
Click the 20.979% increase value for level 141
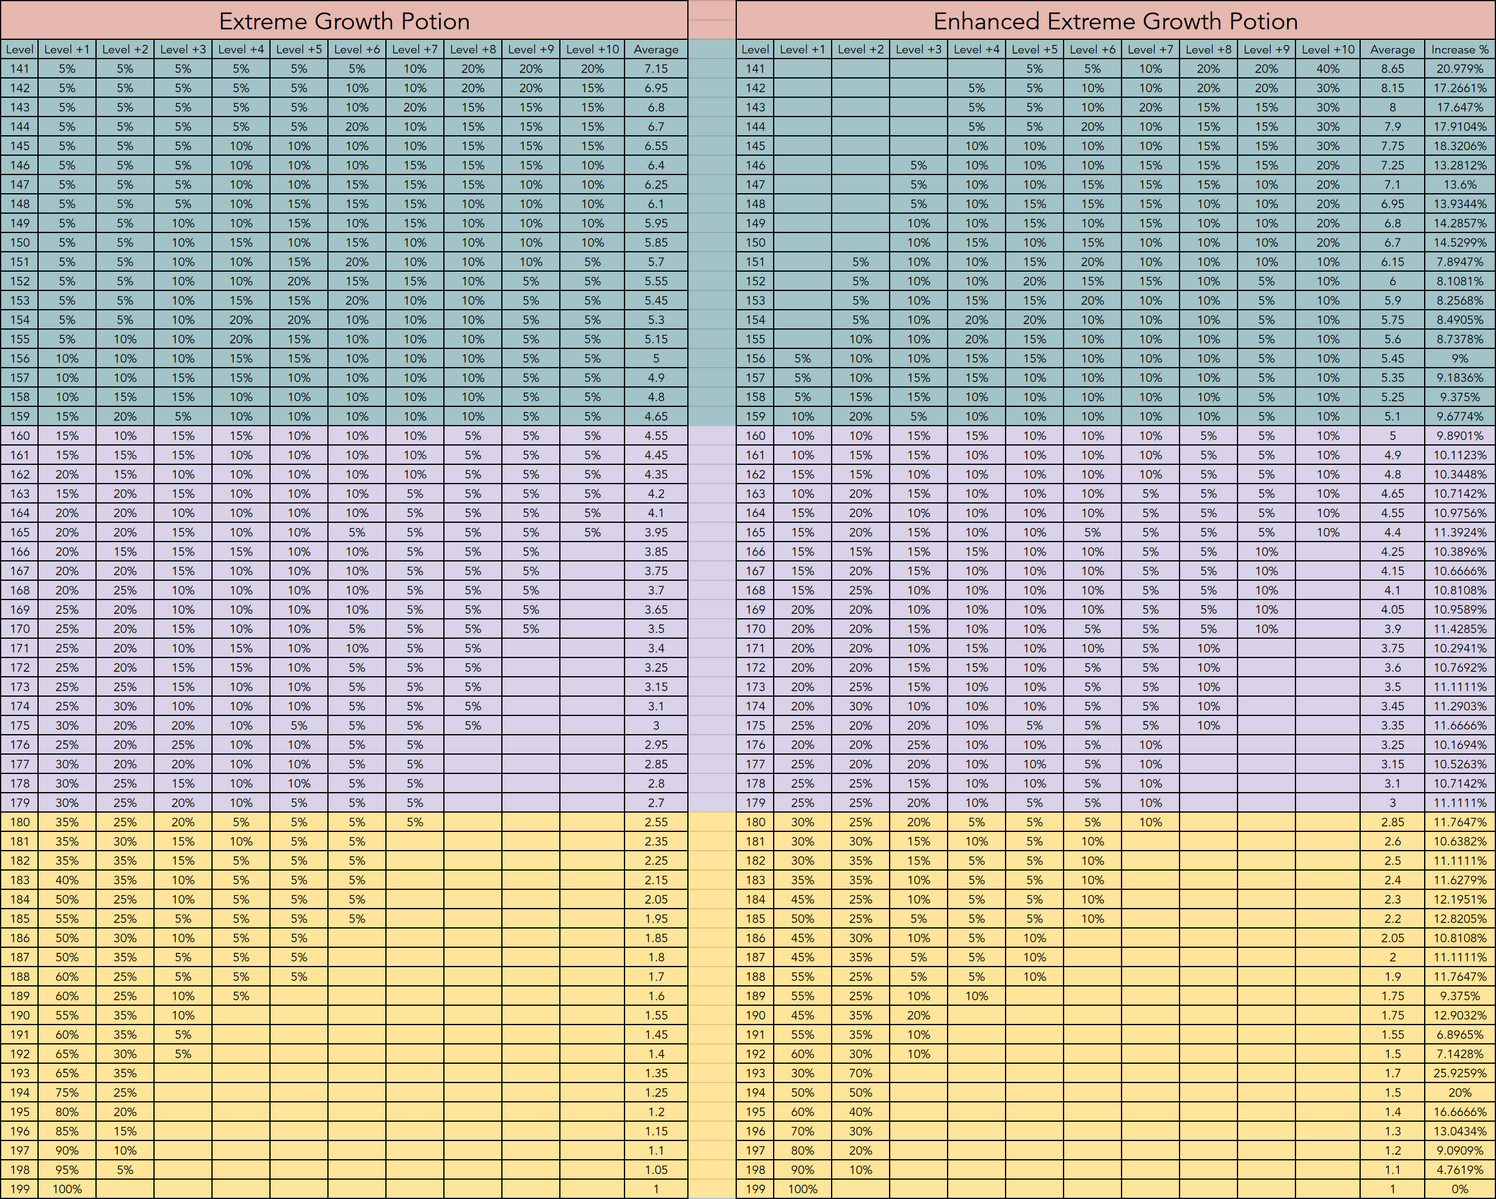pos(1460,68)
